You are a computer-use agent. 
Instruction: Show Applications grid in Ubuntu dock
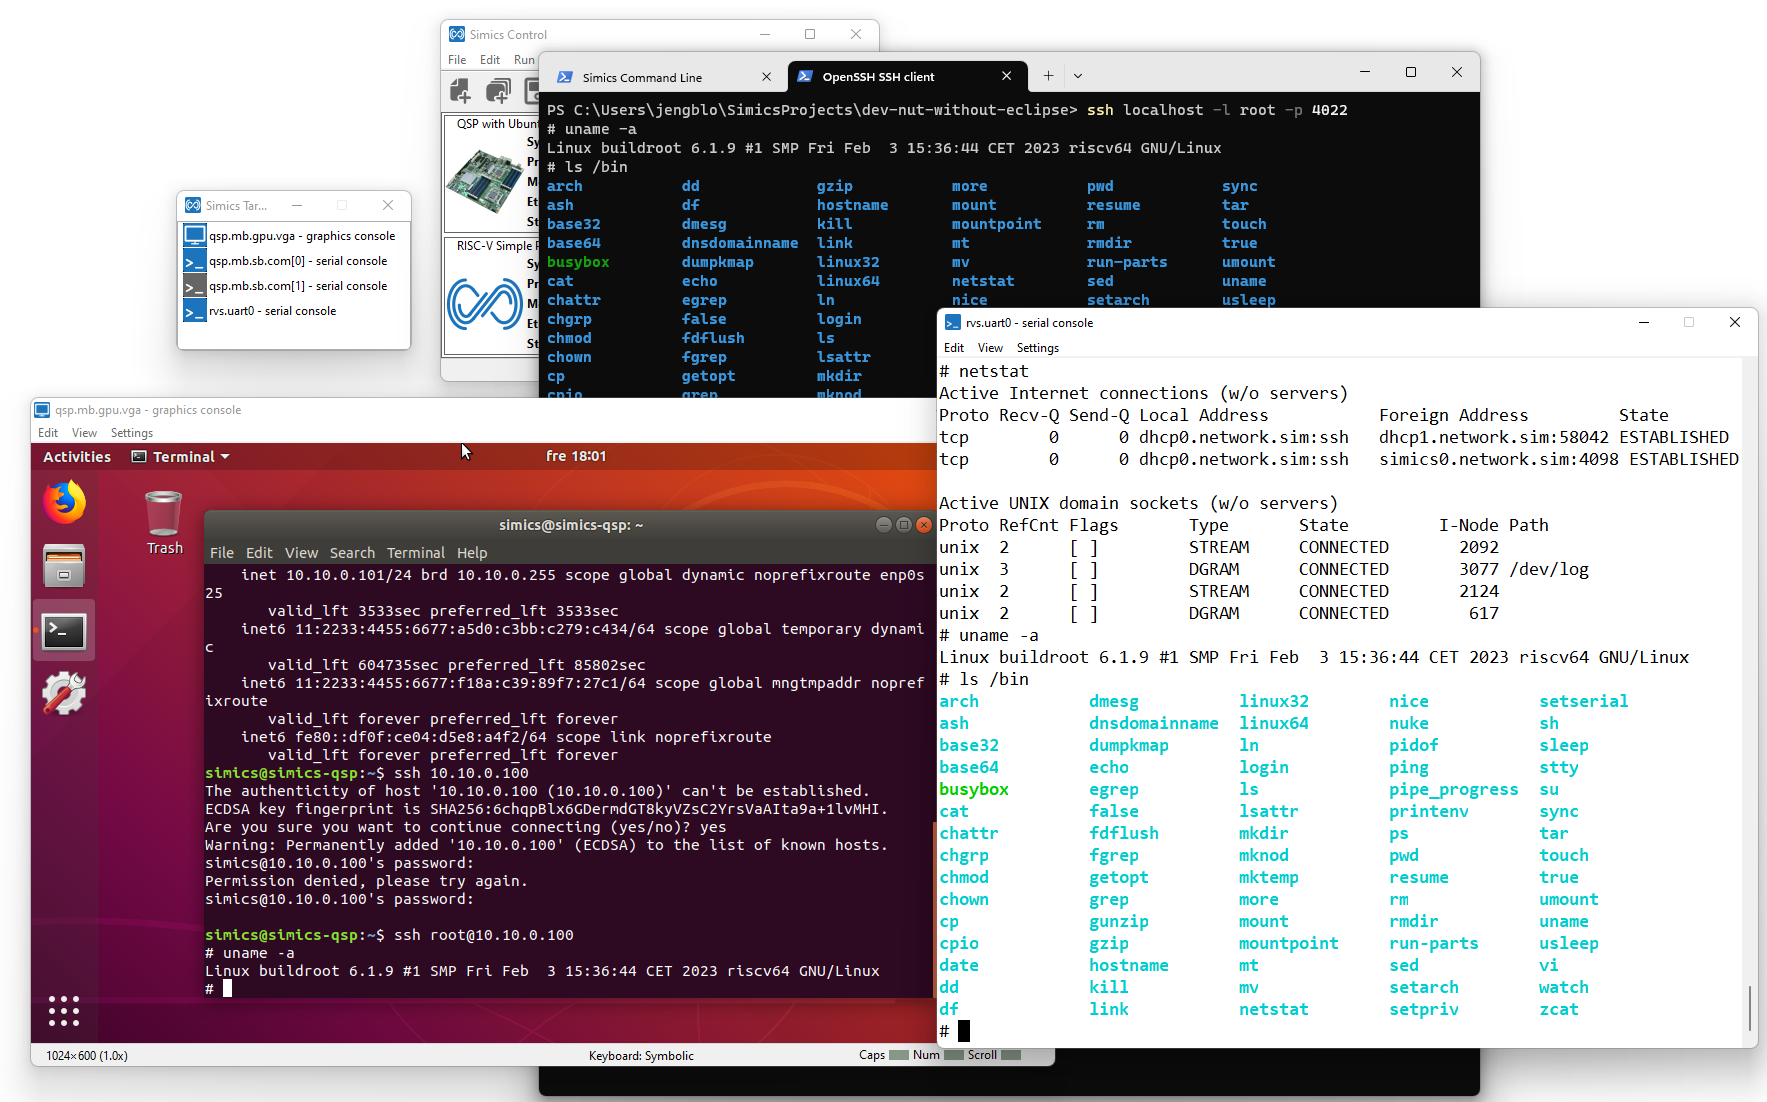[x=64, y=1011]
